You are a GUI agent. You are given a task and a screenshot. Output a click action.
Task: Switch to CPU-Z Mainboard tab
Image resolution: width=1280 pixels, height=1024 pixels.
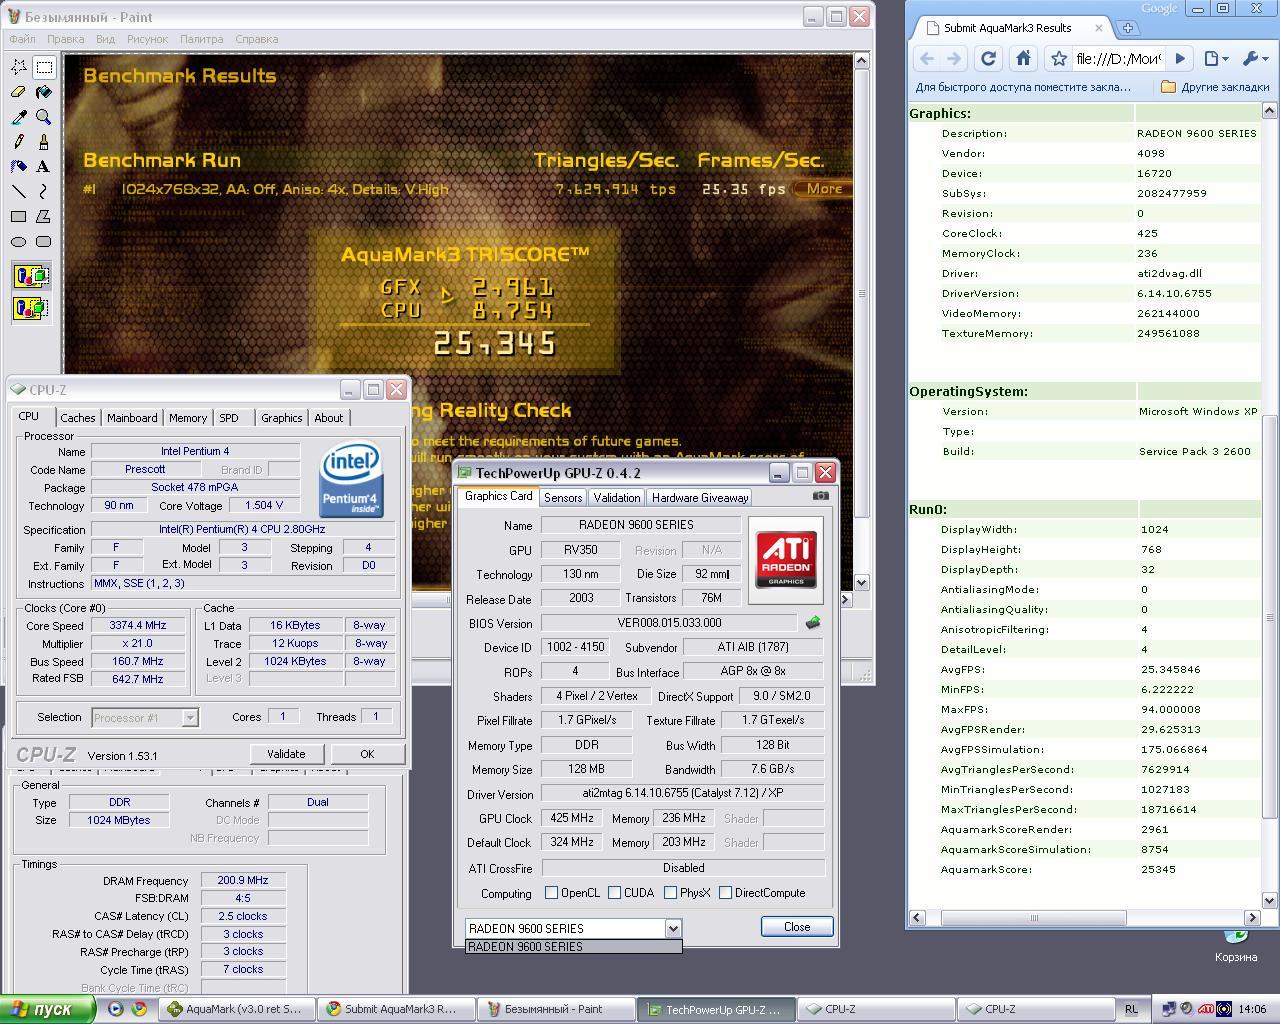coord(132,418)
